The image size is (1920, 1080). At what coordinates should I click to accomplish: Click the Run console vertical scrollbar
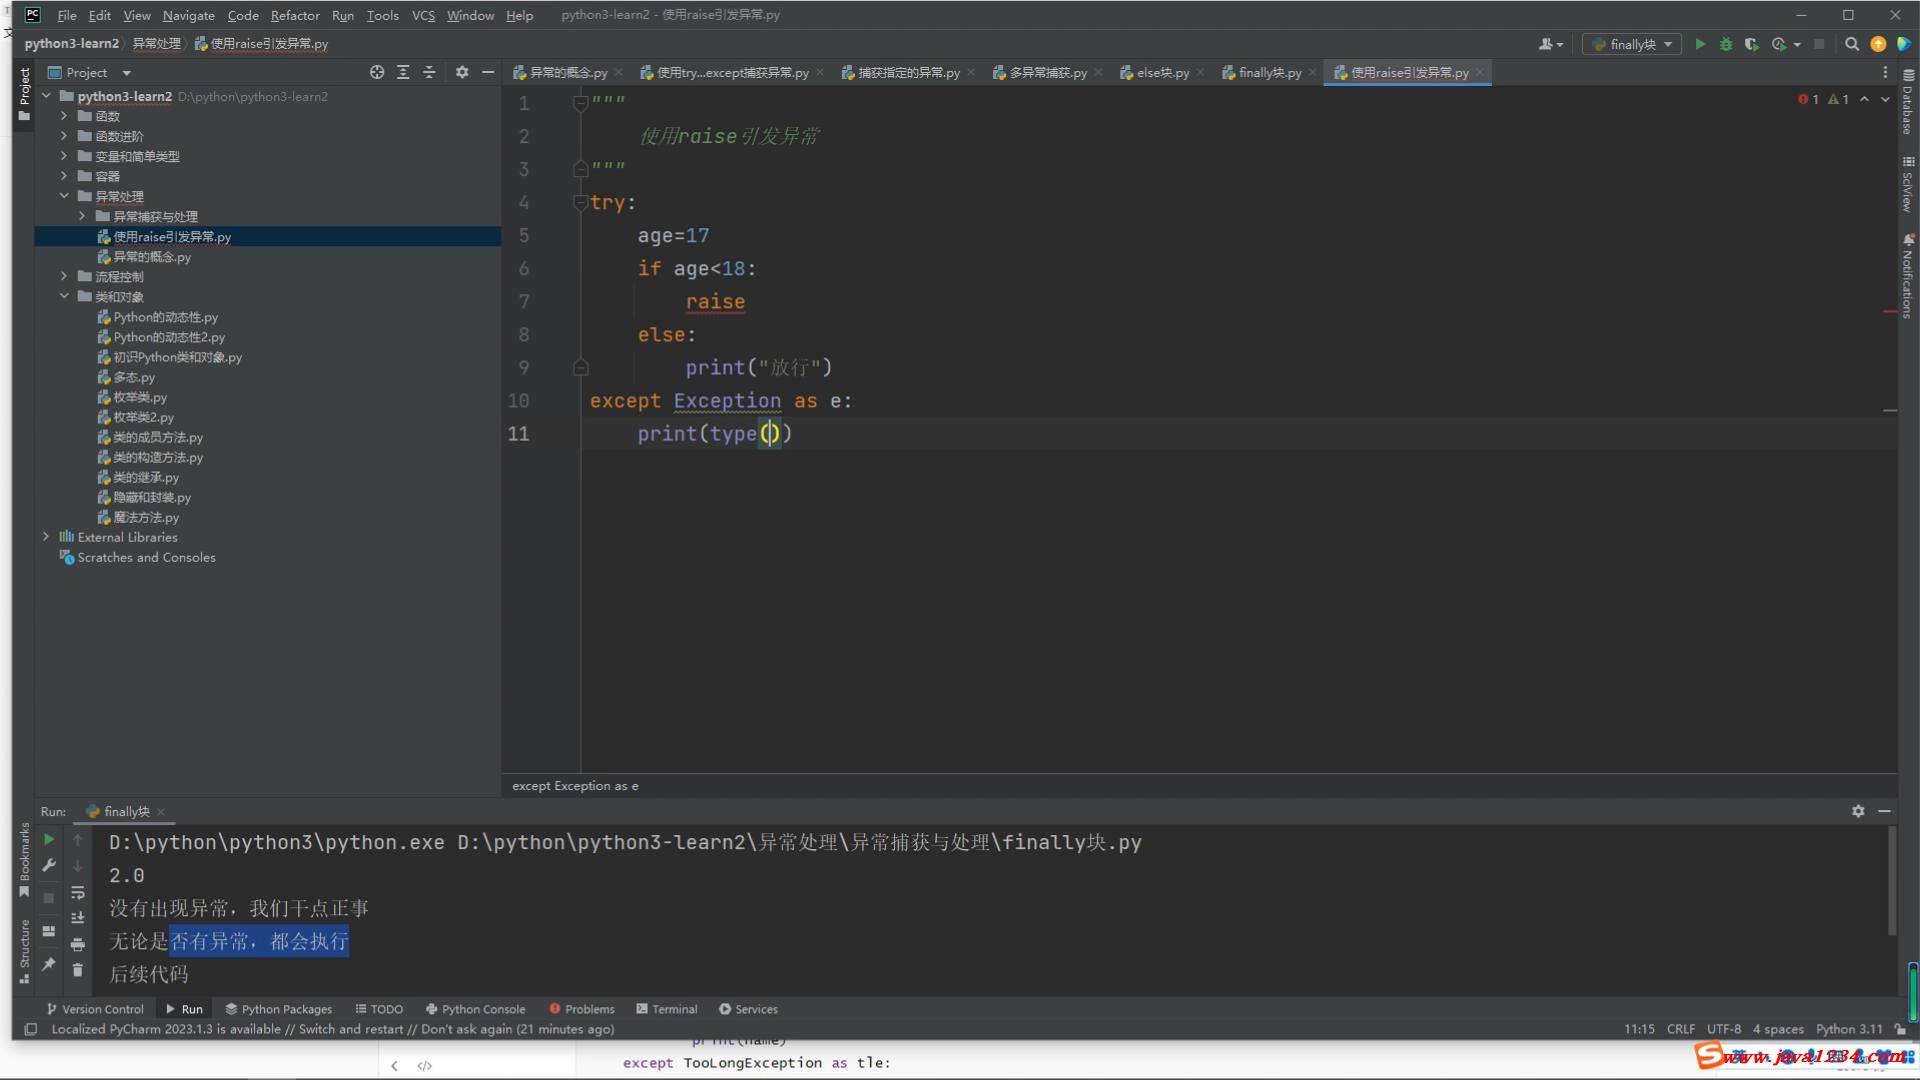click(1891, 880)
